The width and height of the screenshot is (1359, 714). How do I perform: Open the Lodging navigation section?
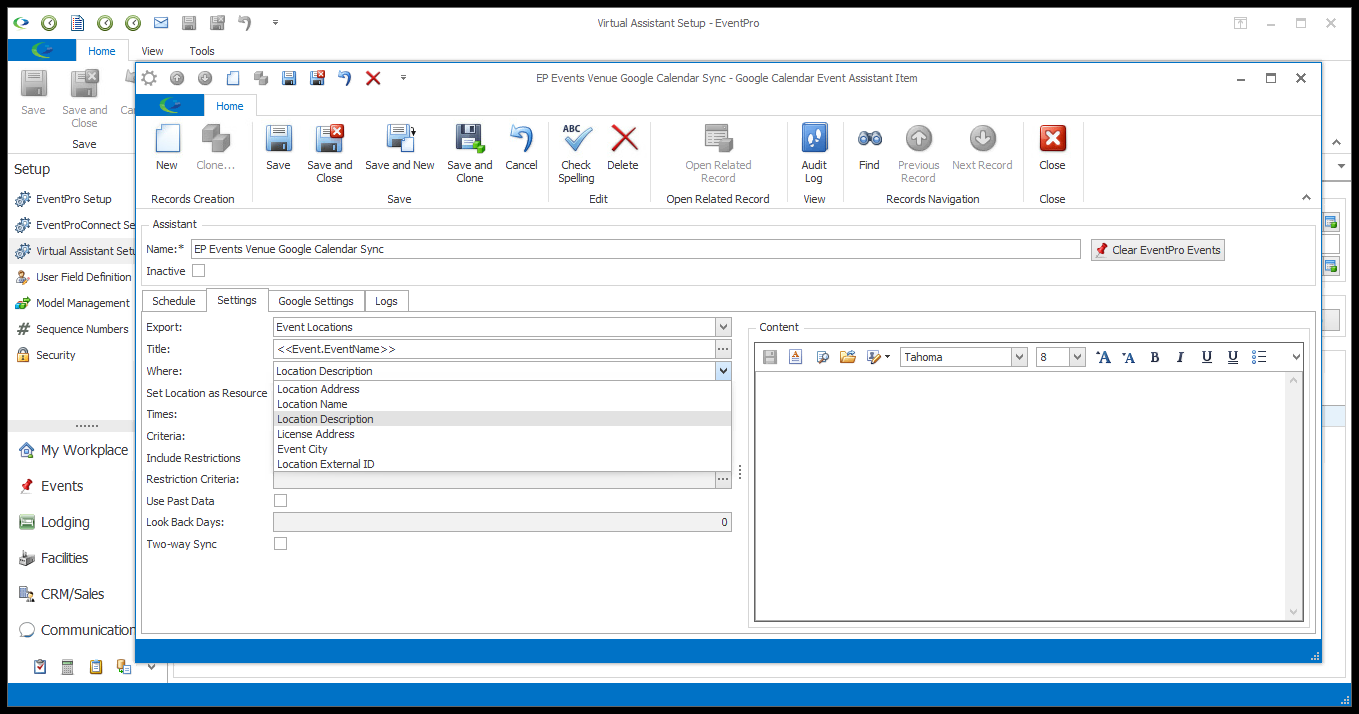tap(65, 522)
